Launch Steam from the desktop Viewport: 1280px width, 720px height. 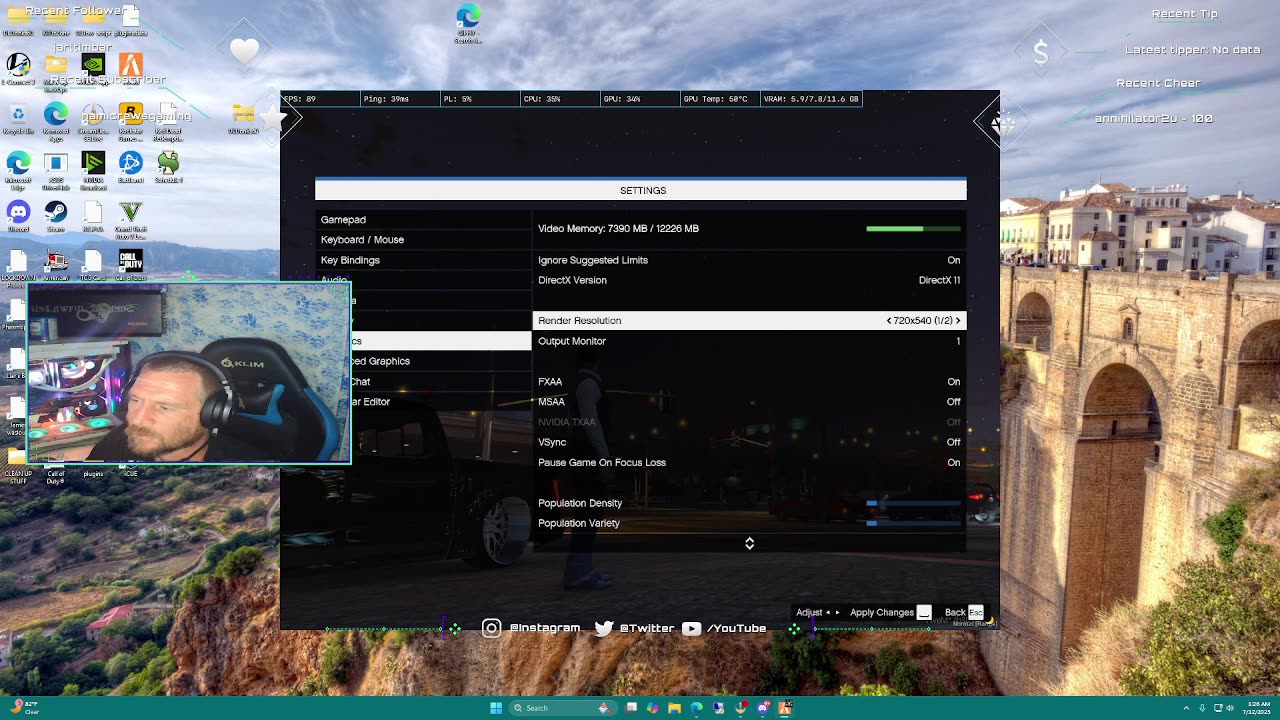pos(56,216)
